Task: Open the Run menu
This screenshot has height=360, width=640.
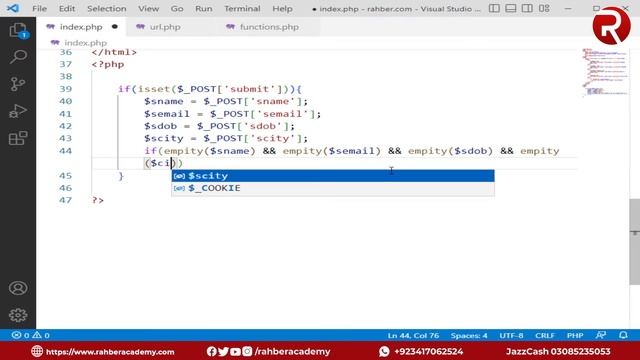Action: pos(204,9)
